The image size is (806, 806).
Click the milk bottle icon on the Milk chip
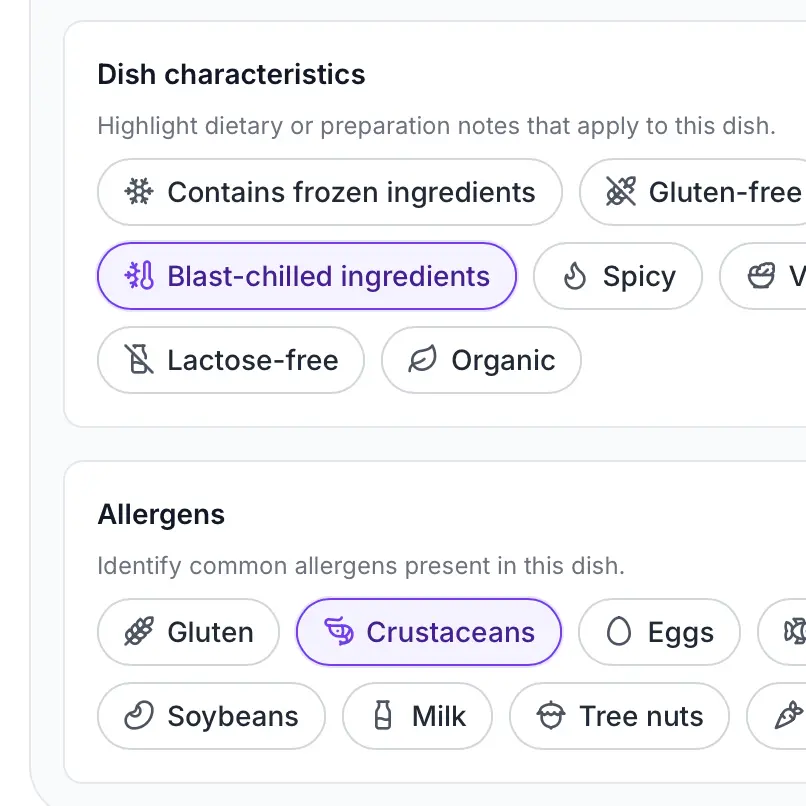tap(383, 716)
